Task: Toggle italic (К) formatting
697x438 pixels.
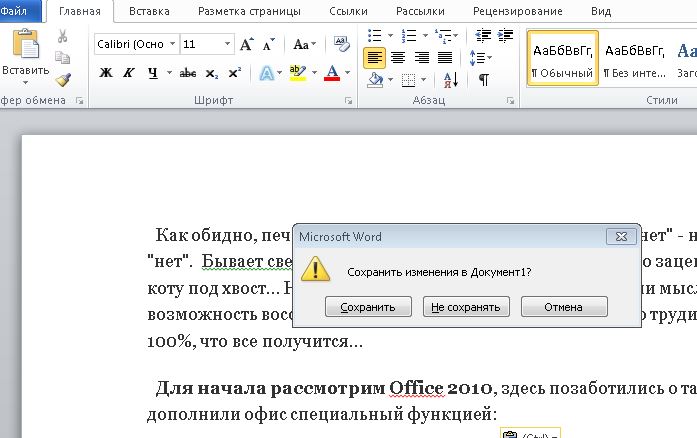Action: click(x=128, y=73)
